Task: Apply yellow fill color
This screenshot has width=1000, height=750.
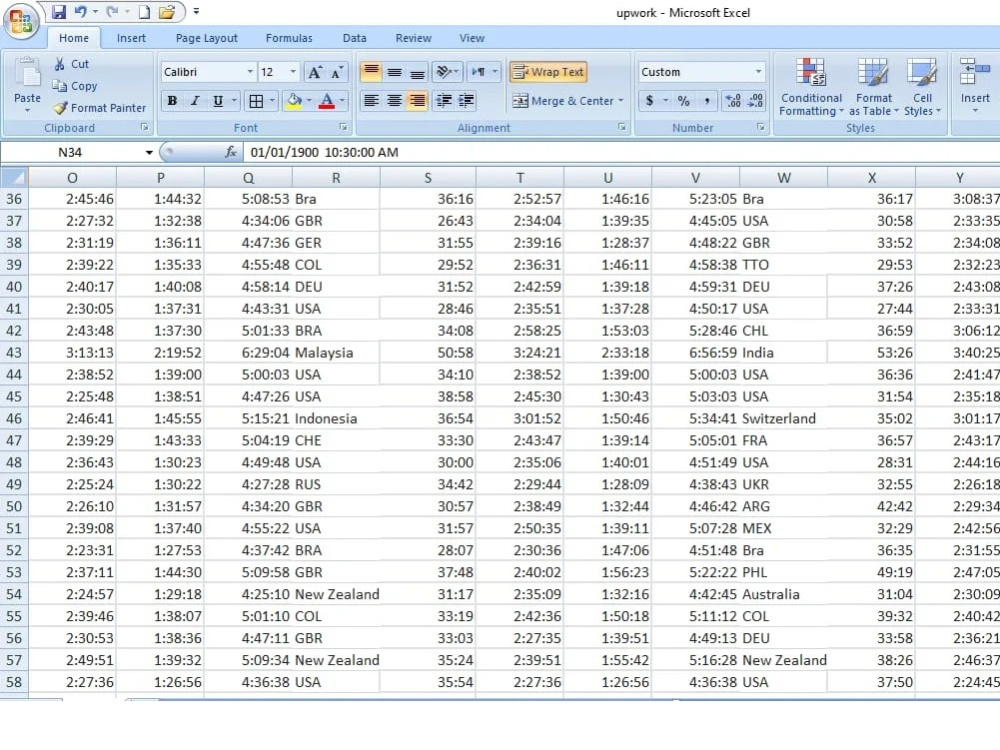Action: point(294,101)
